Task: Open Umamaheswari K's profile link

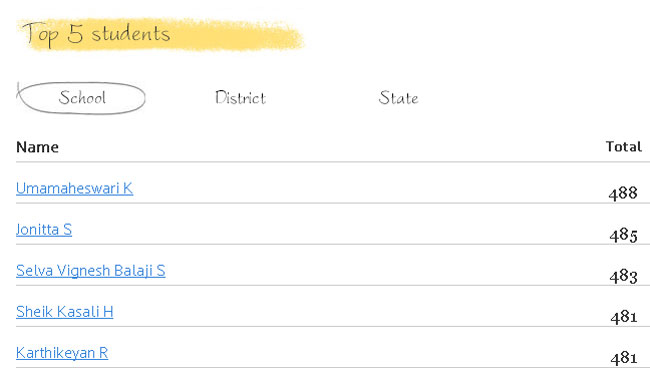Action: [x=75, y=188]
